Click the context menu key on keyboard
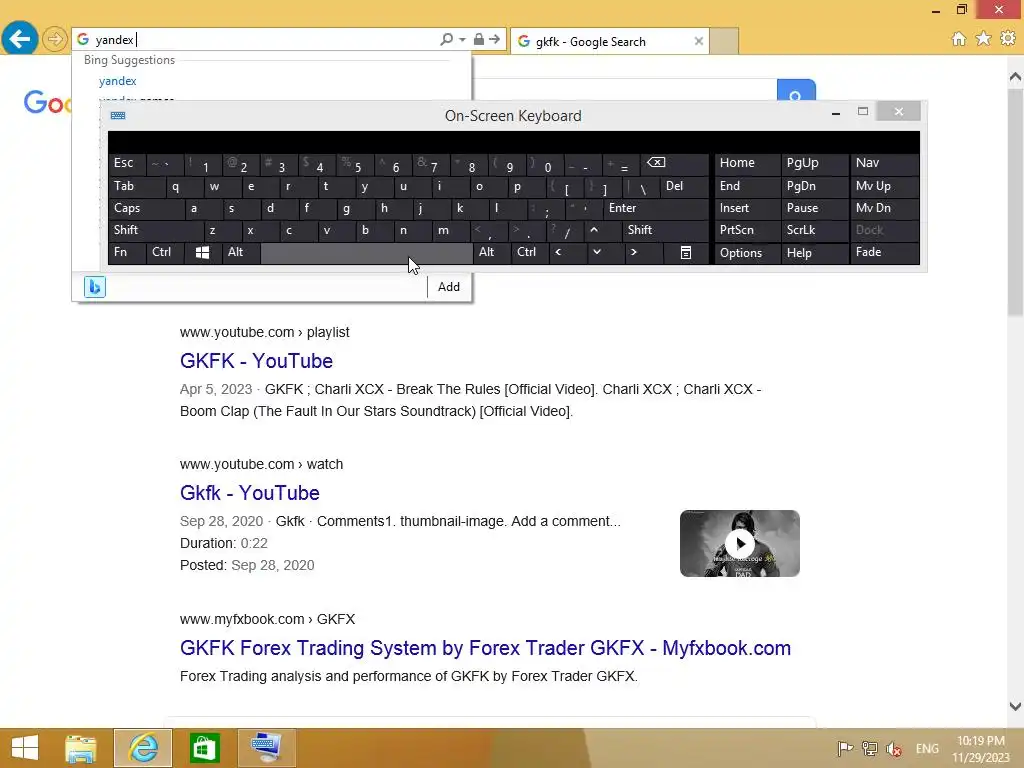The width and height of the screenshot is (1024, 768). coord(686,253)
